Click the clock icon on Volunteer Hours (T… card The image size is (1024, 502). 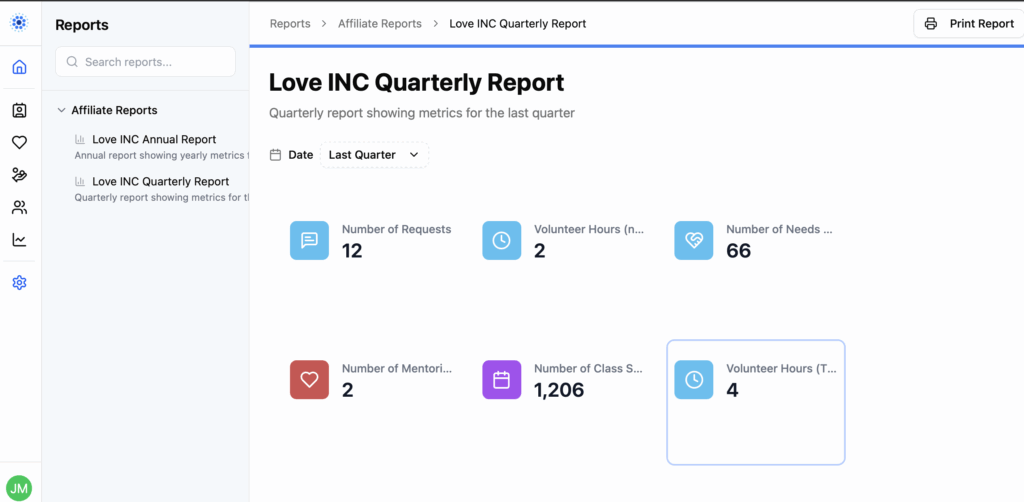coord(694,380)
